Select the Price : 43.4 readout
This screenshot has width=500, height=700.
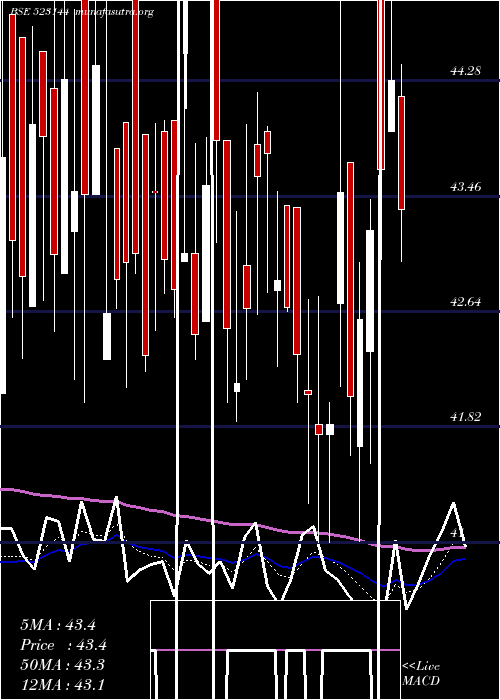click(63, 645)
